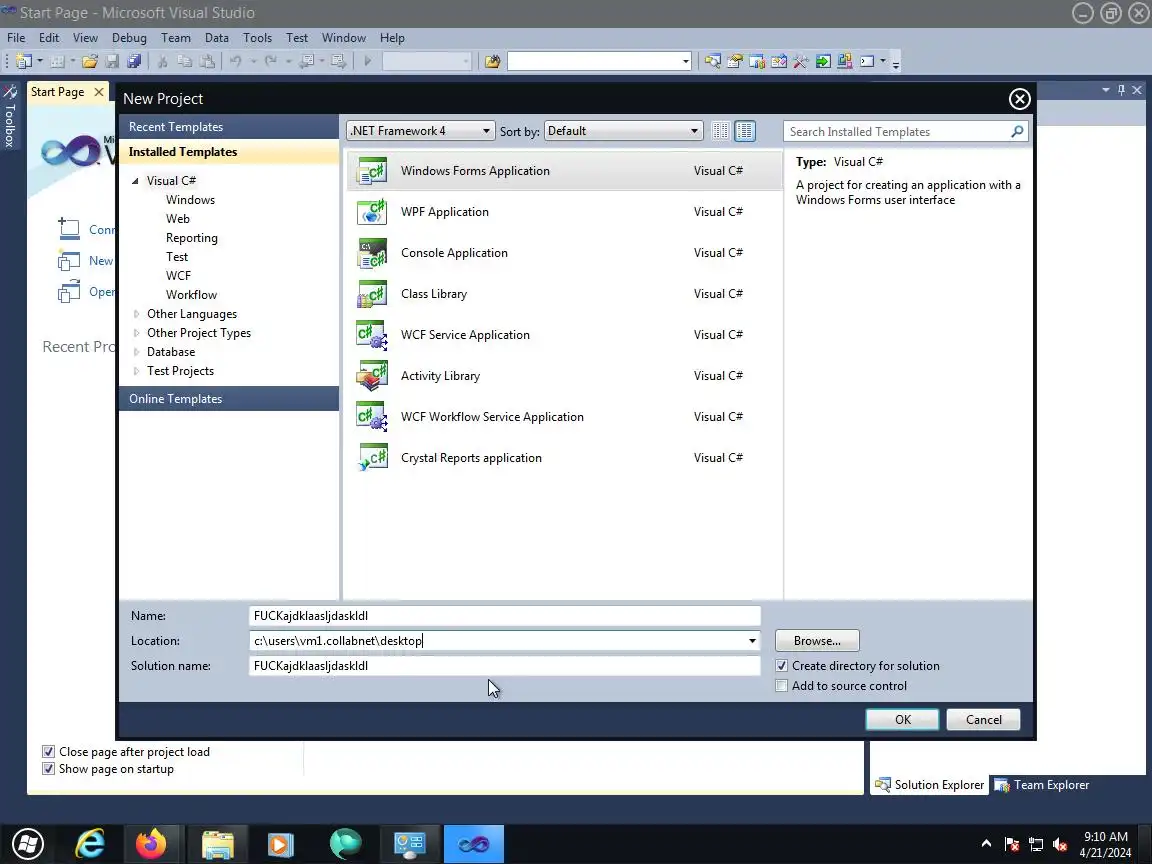
Task: Click the Solution name input field
Action: (505, 666)
